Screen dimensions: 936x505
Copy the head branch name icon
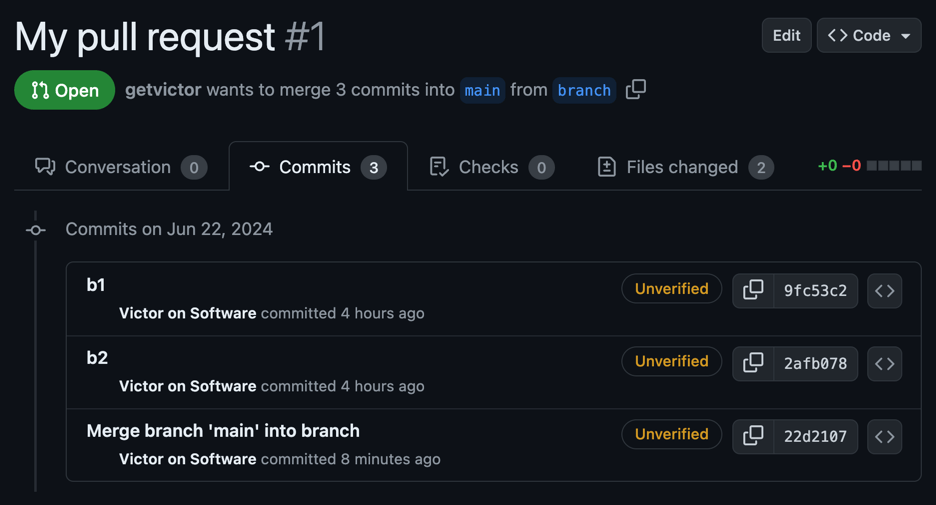coord(636,90)
